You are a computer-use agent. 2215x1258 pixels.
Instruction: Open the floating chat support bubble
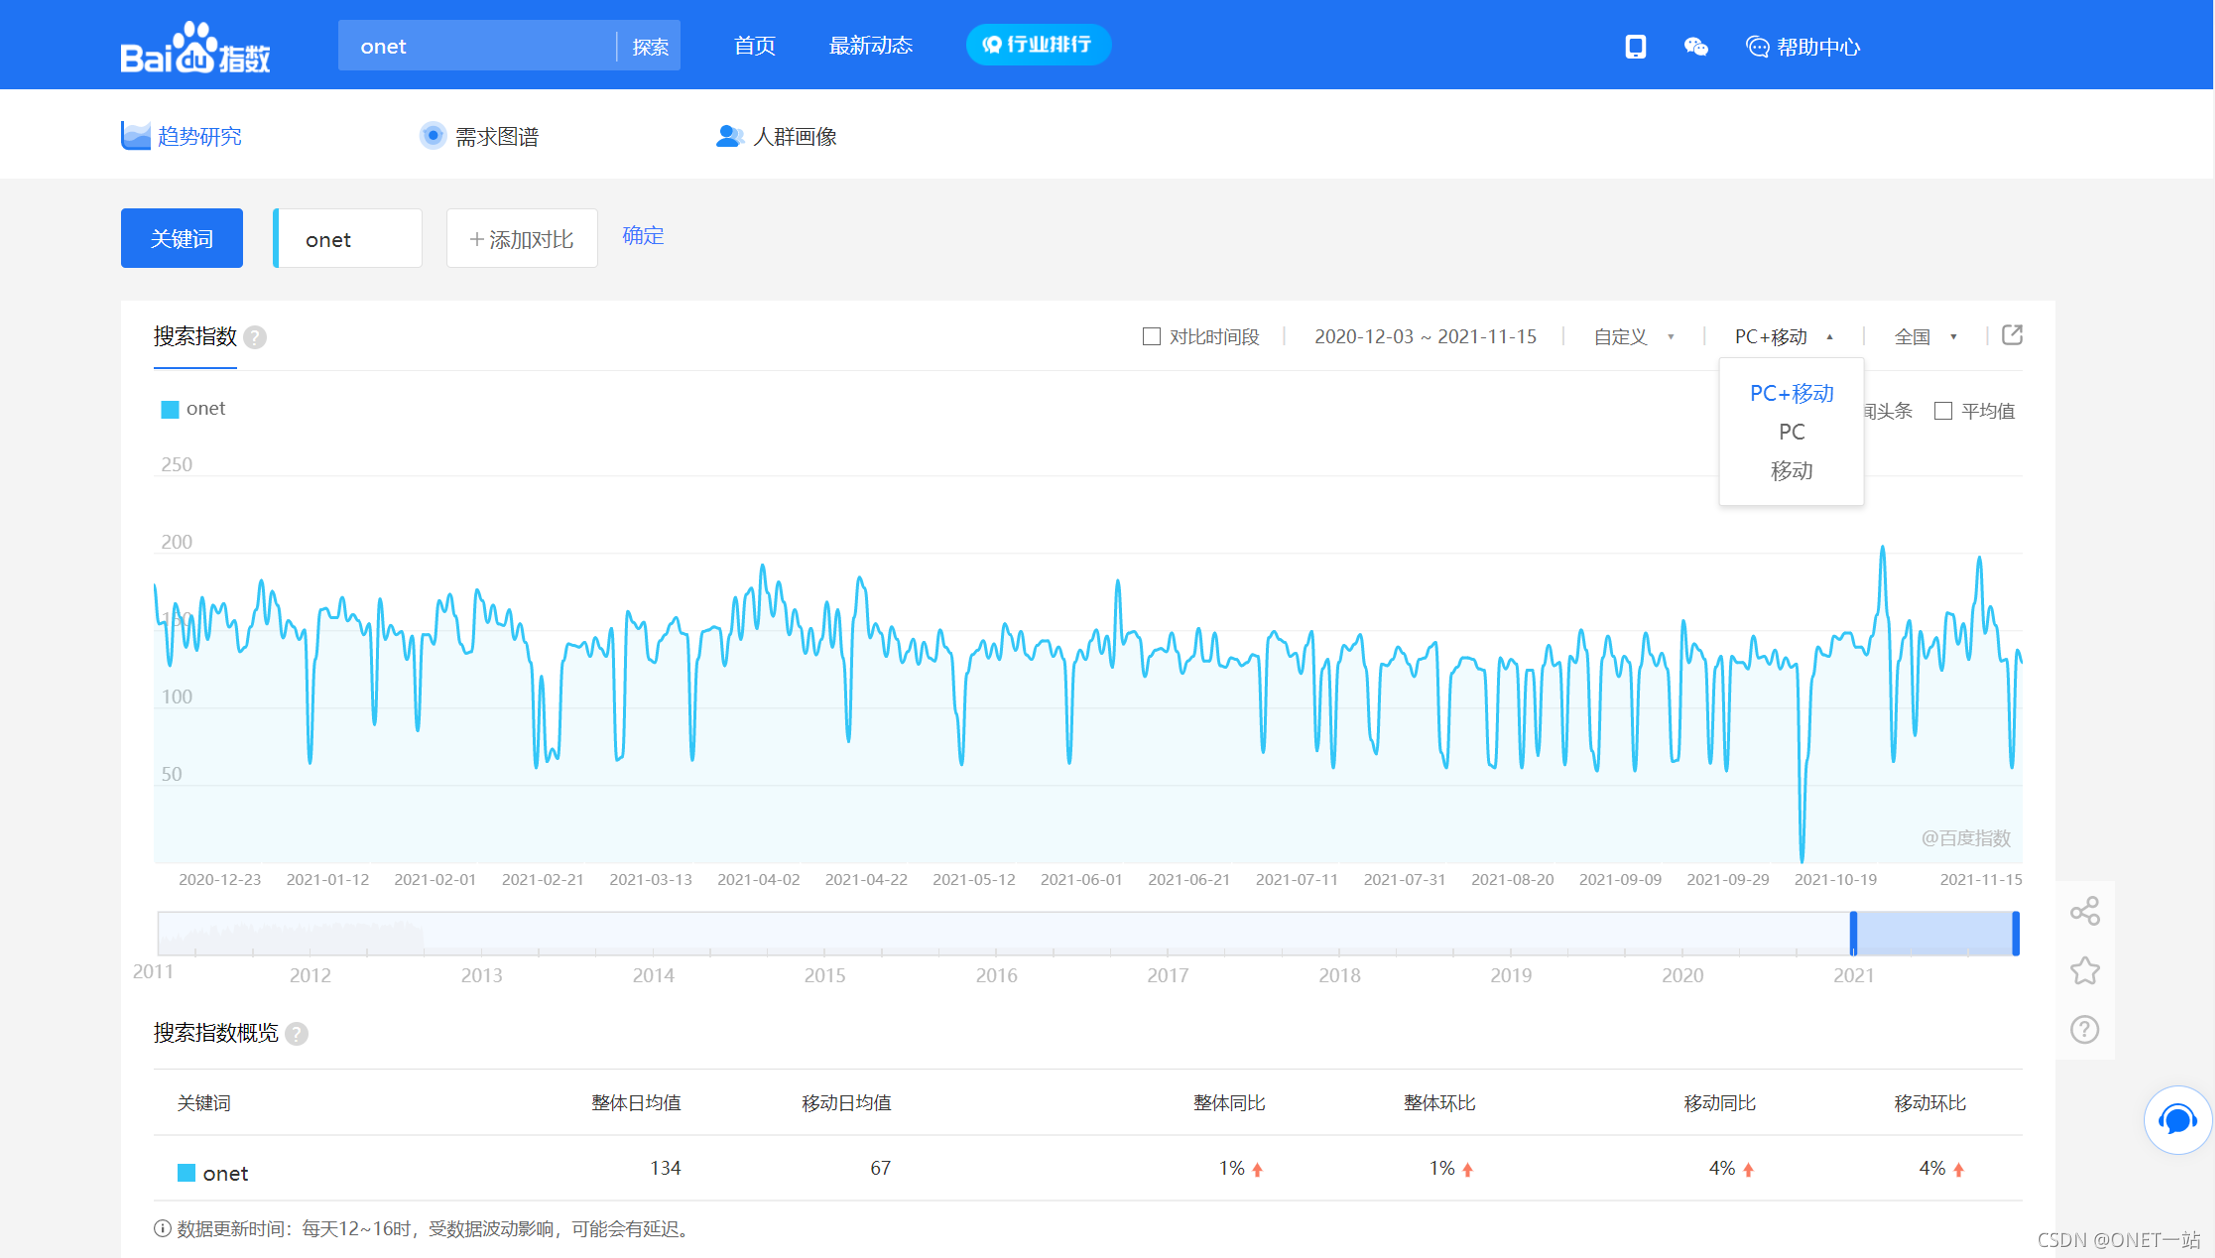point(2176,1119)
